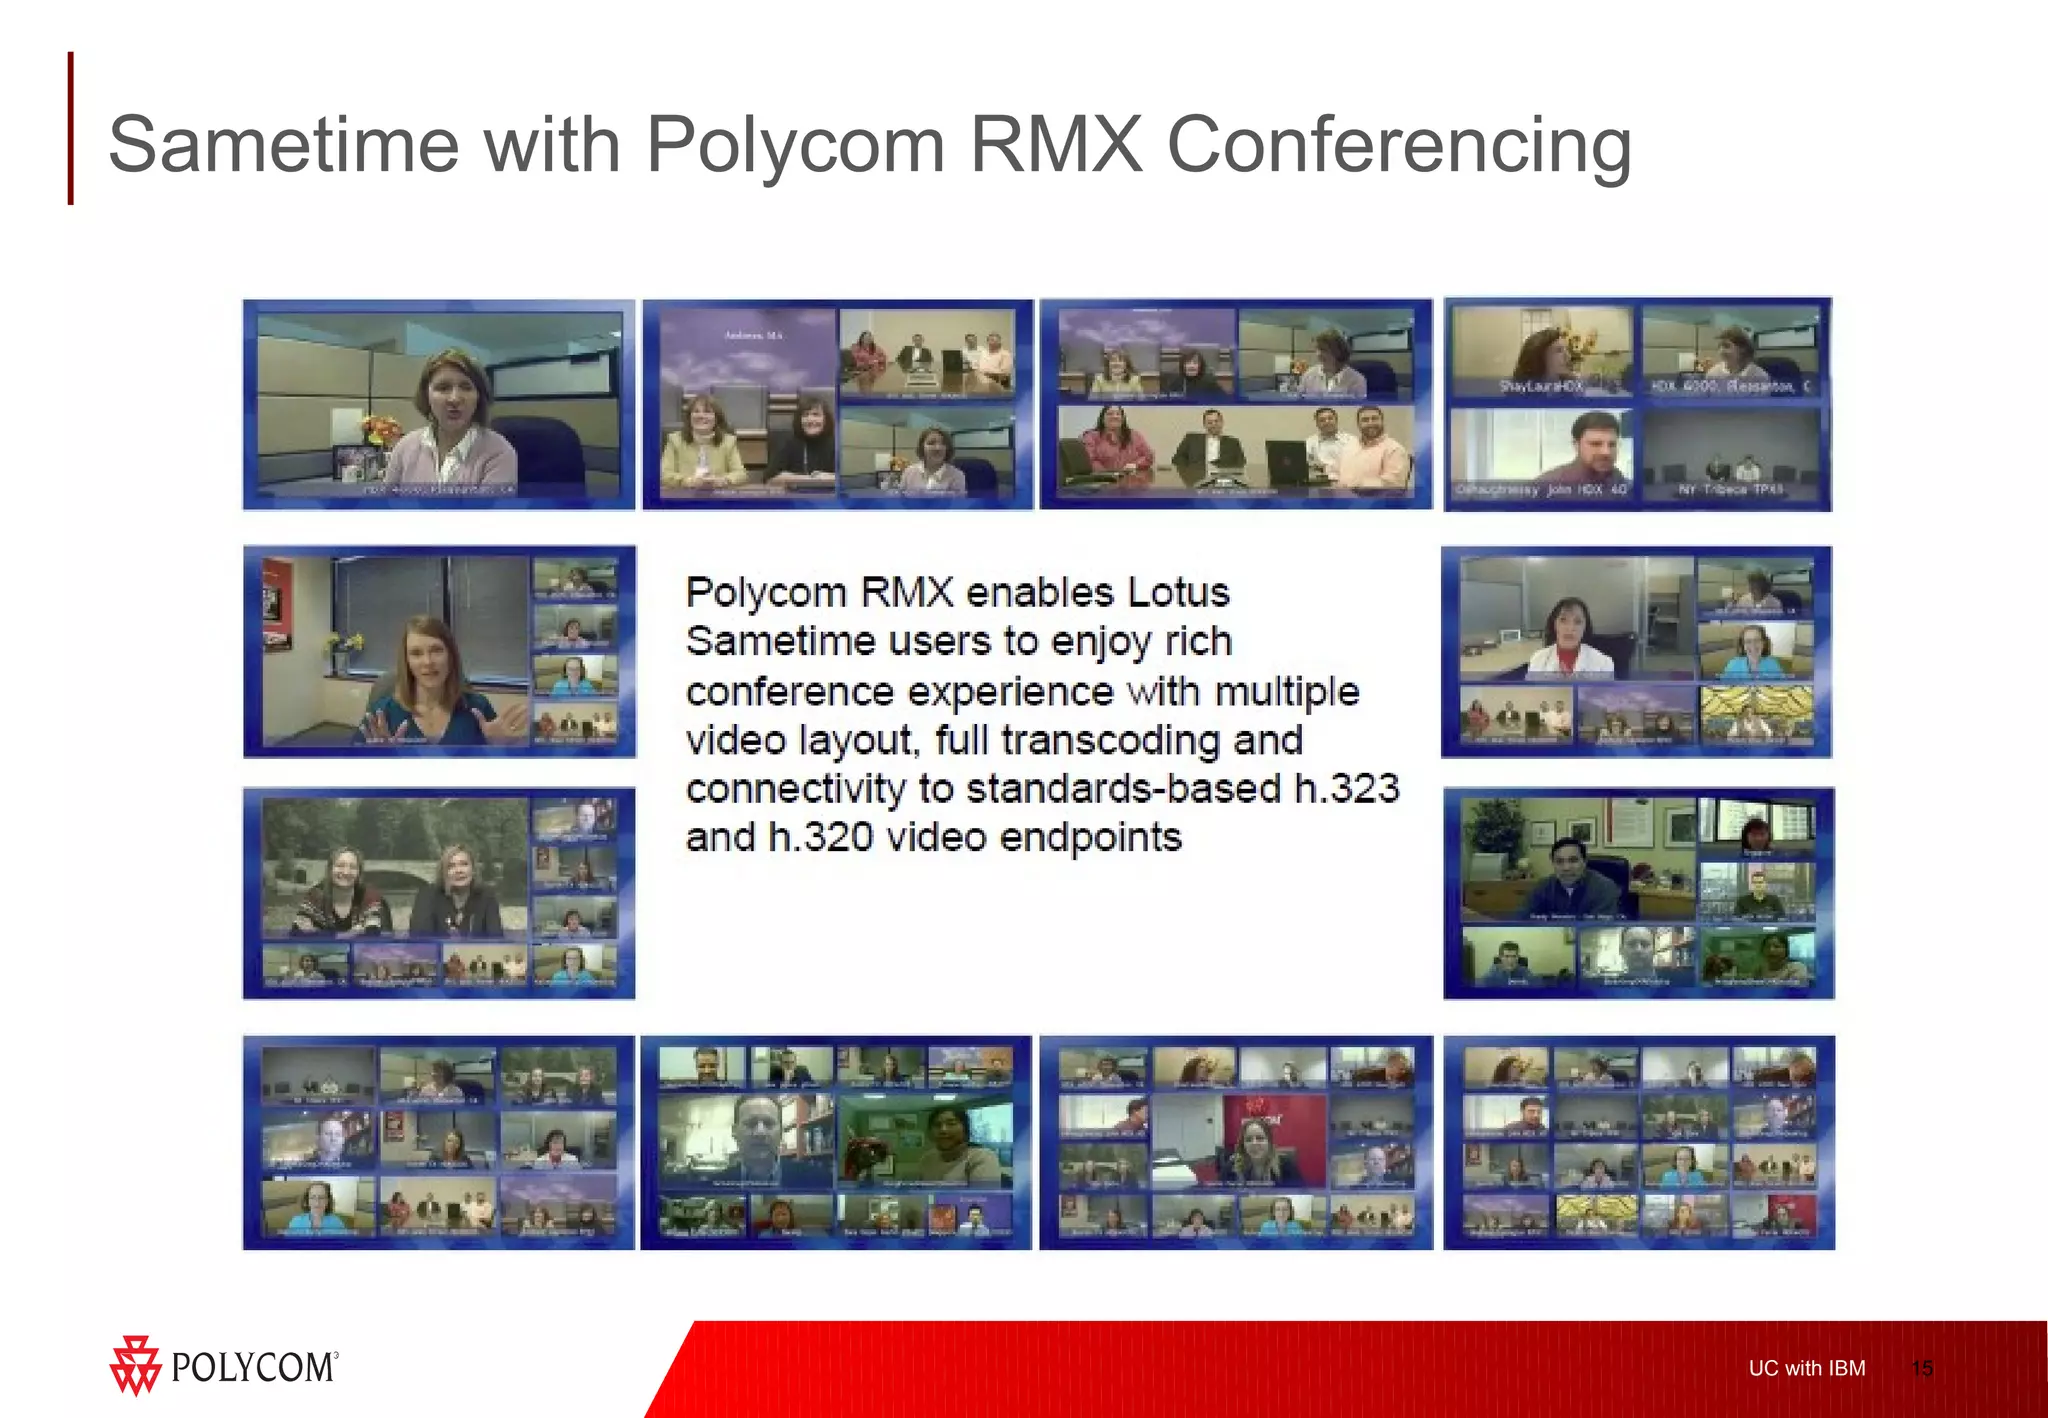Select the left thumbnail of two women outdoors
Image resolution: width=2048 pixels, height=1418 pixels.
click(x=439, y=893)
